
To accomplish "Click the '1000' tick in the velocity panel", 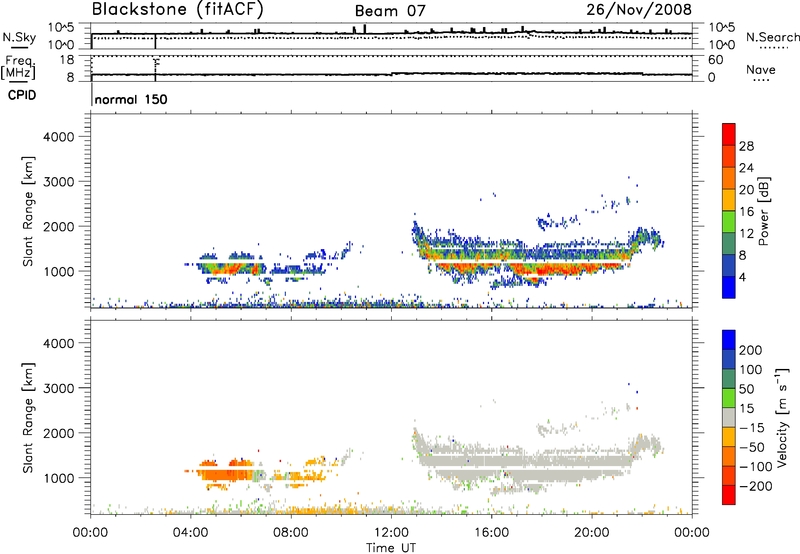I will click(59, 478).
